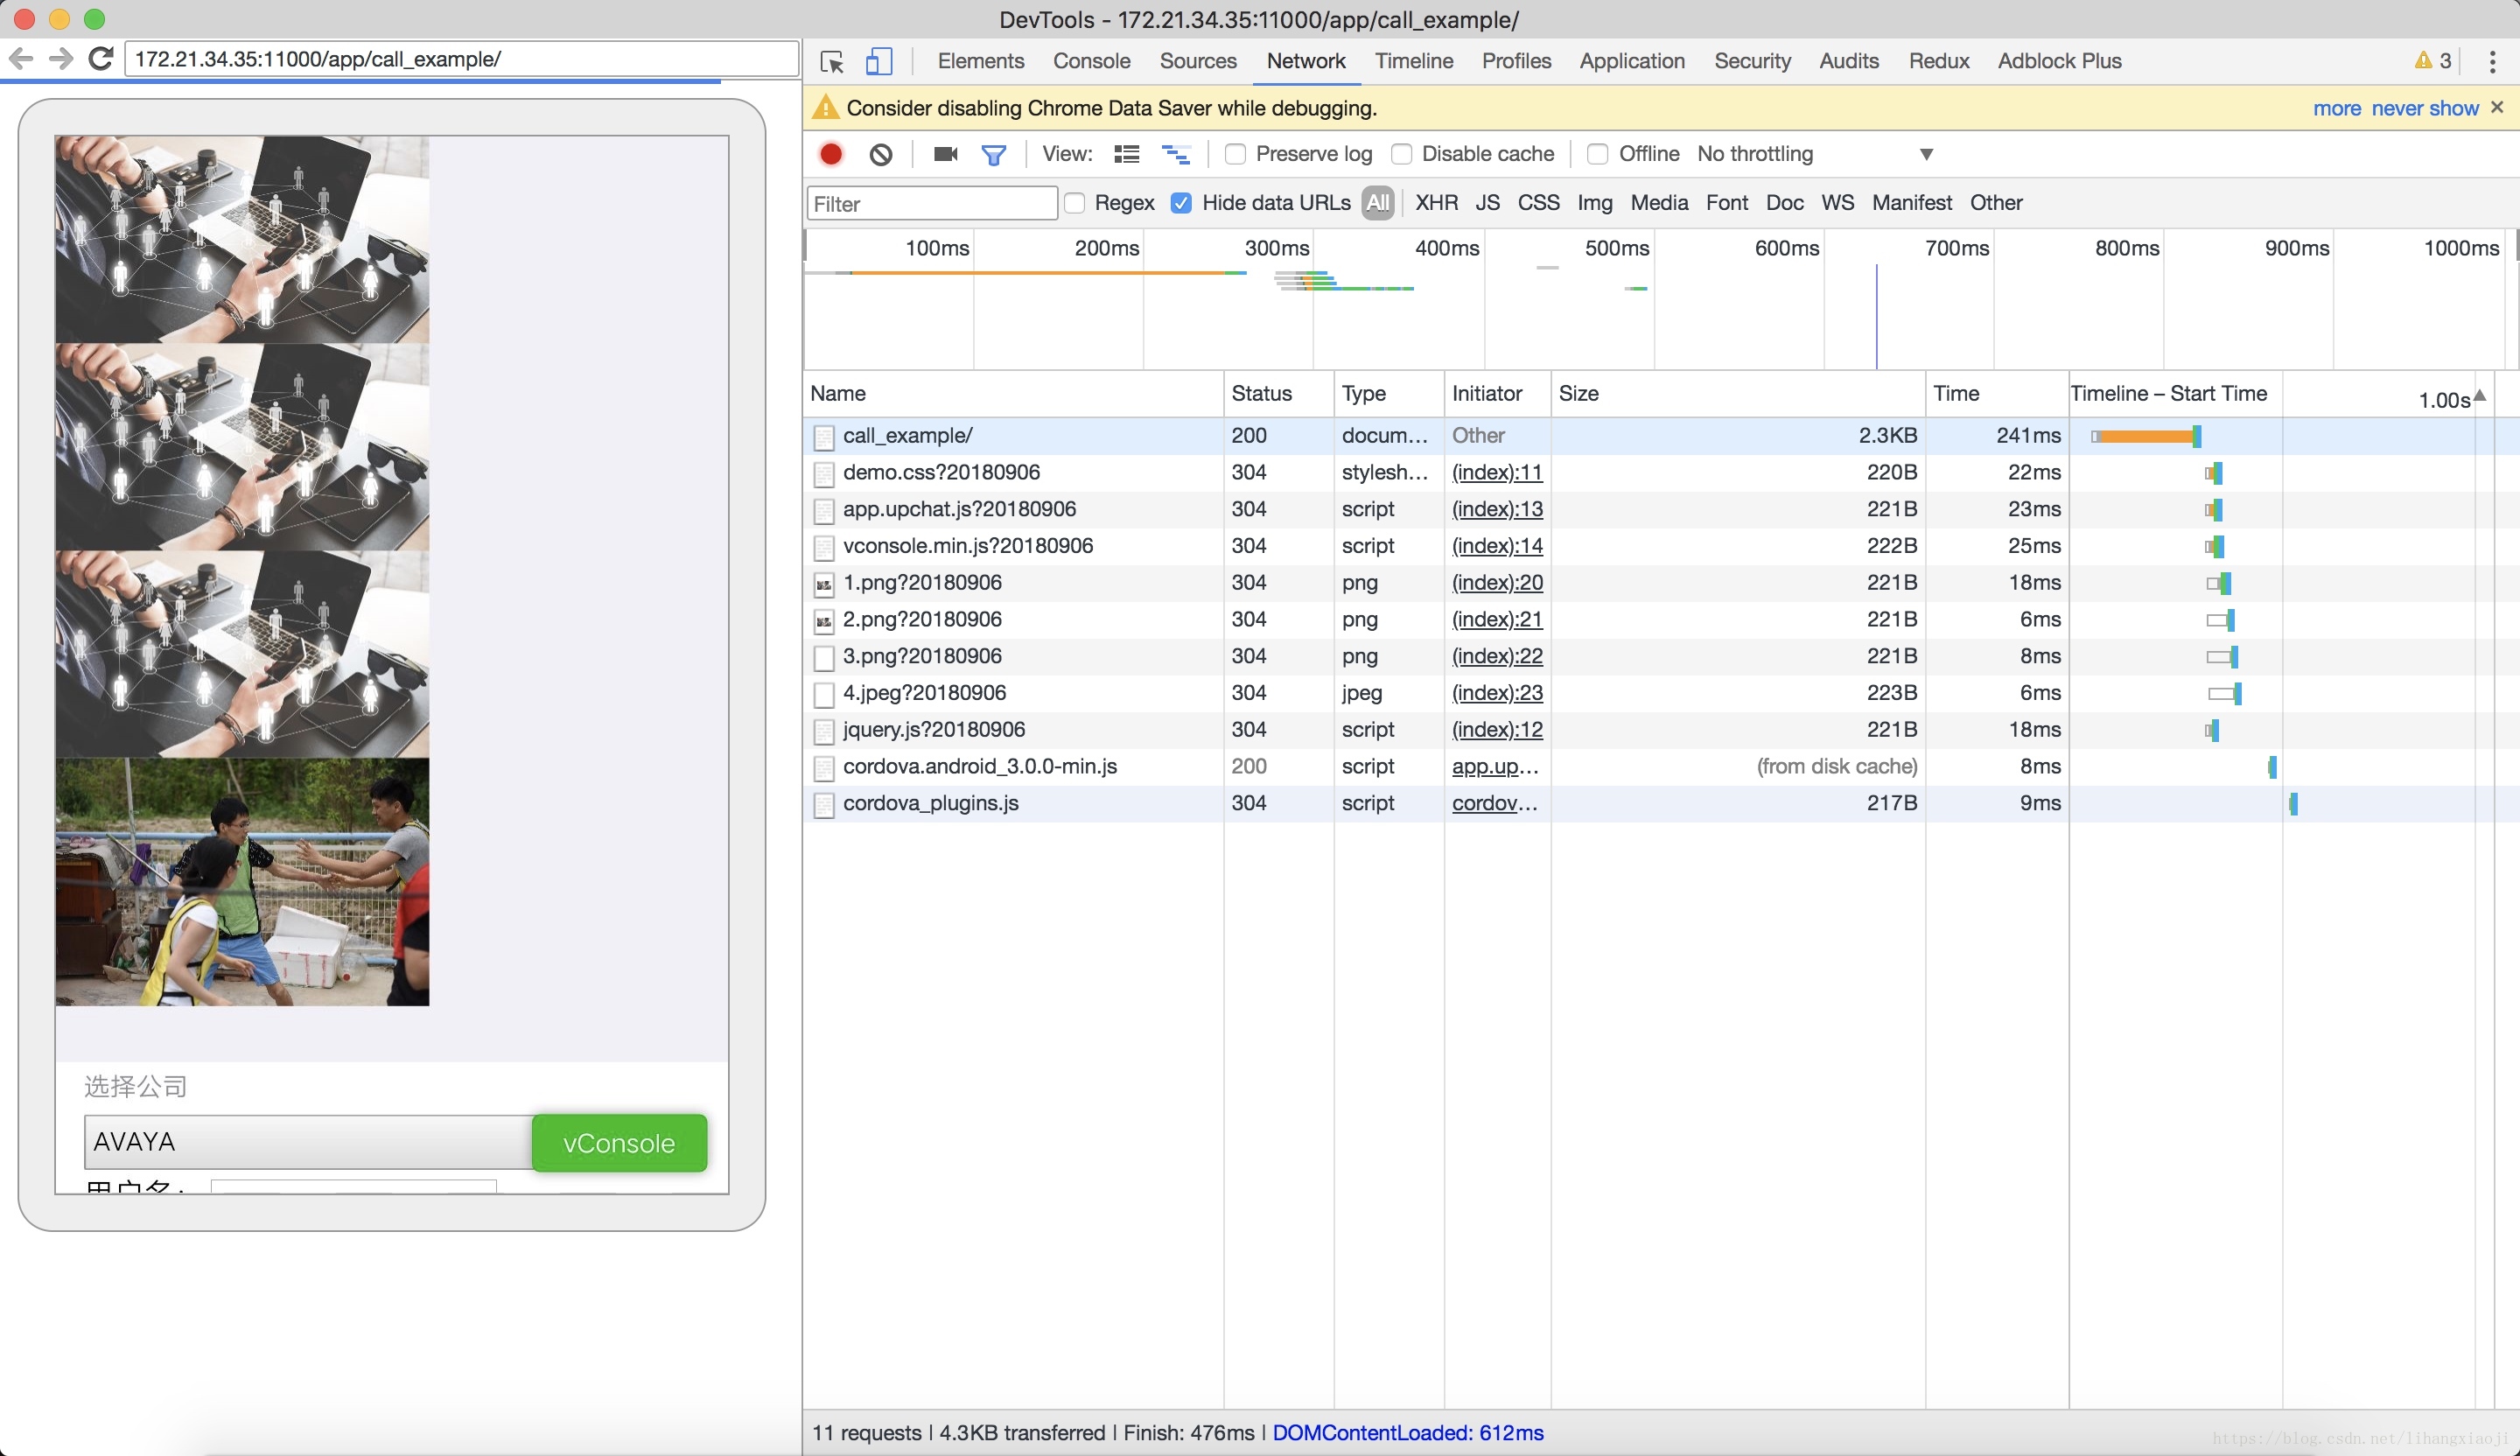This screenshot has height=1456, width=2520.
Task: Open initiator link (index):20
Action: coord(1496,582)
